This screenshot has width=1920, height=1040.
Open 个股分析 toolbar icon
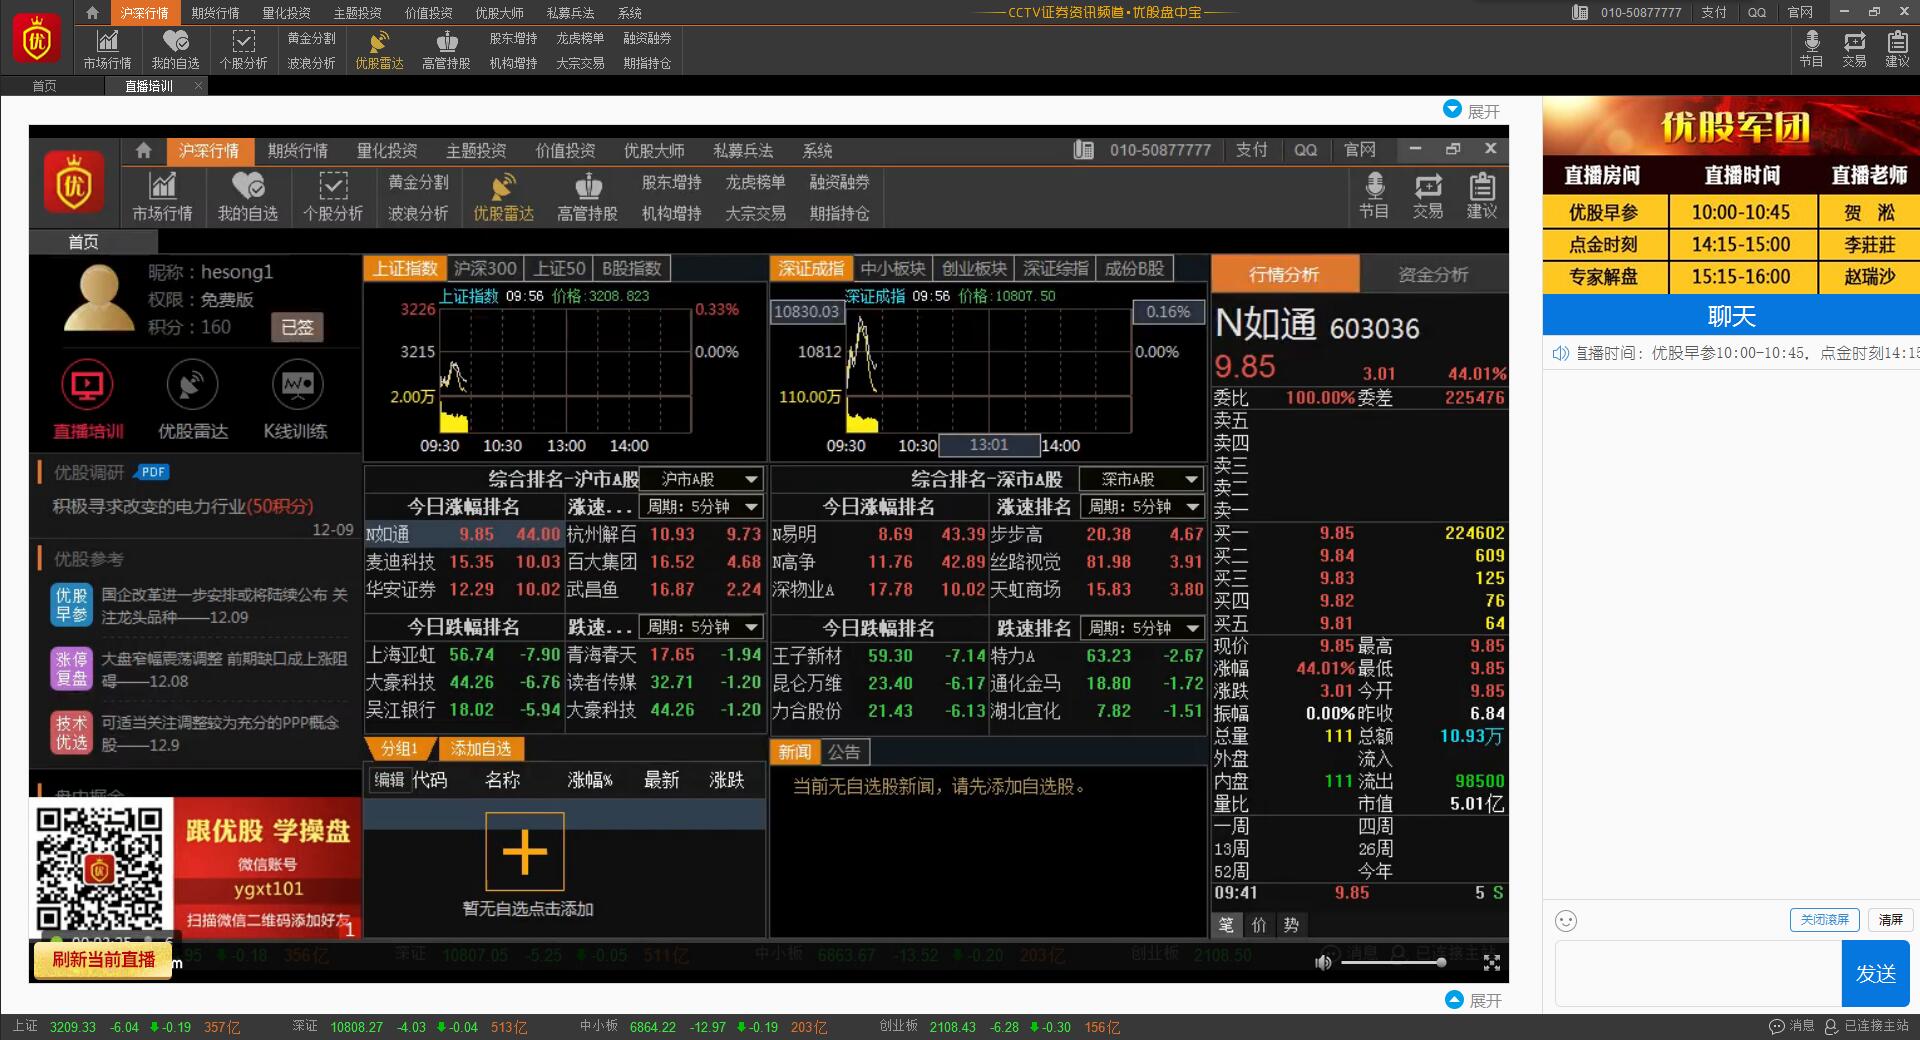pos(243,49)
